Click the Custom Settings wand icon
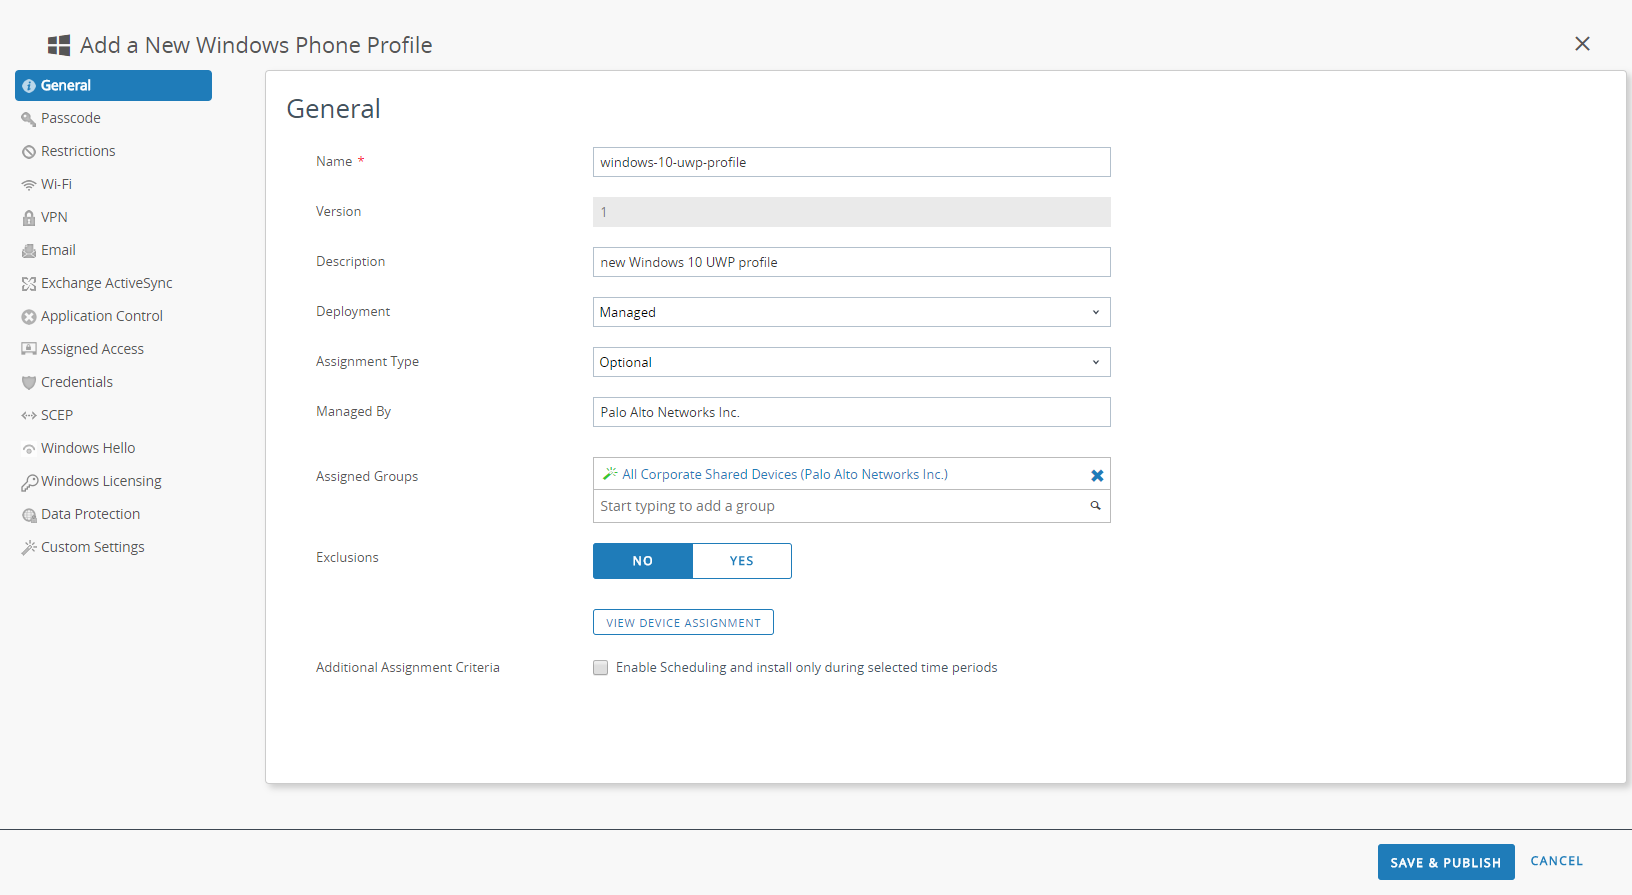The image size is (1632, 895). pos(28,548)
